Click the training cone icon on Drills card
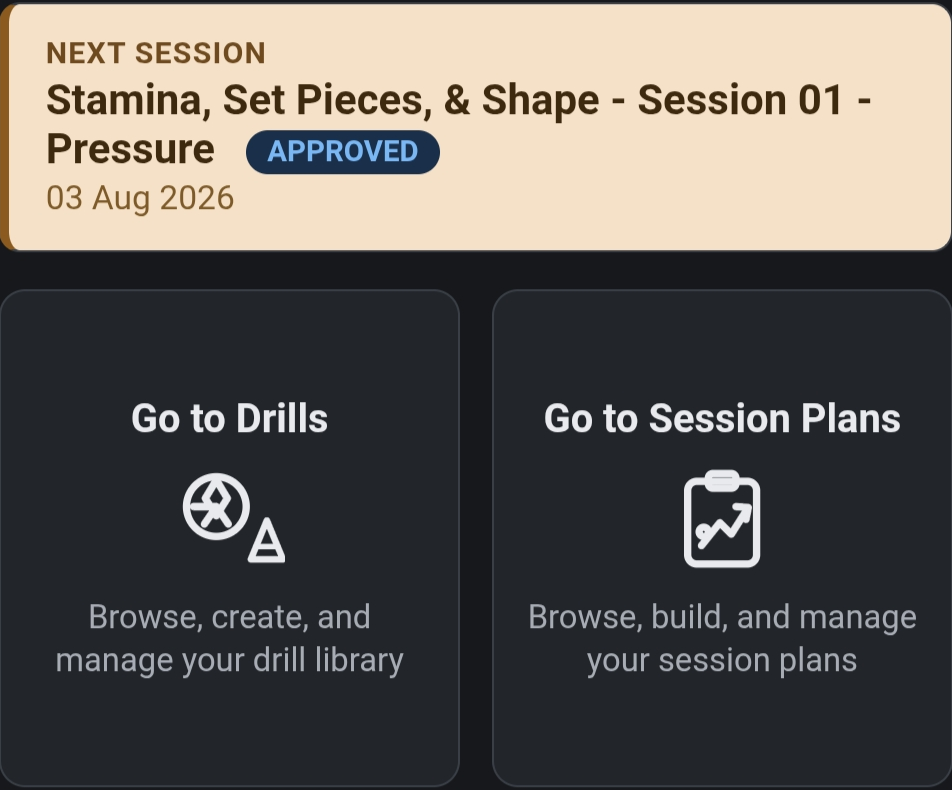The width and height of the screenshot is (952, 790). pos(267,540)
